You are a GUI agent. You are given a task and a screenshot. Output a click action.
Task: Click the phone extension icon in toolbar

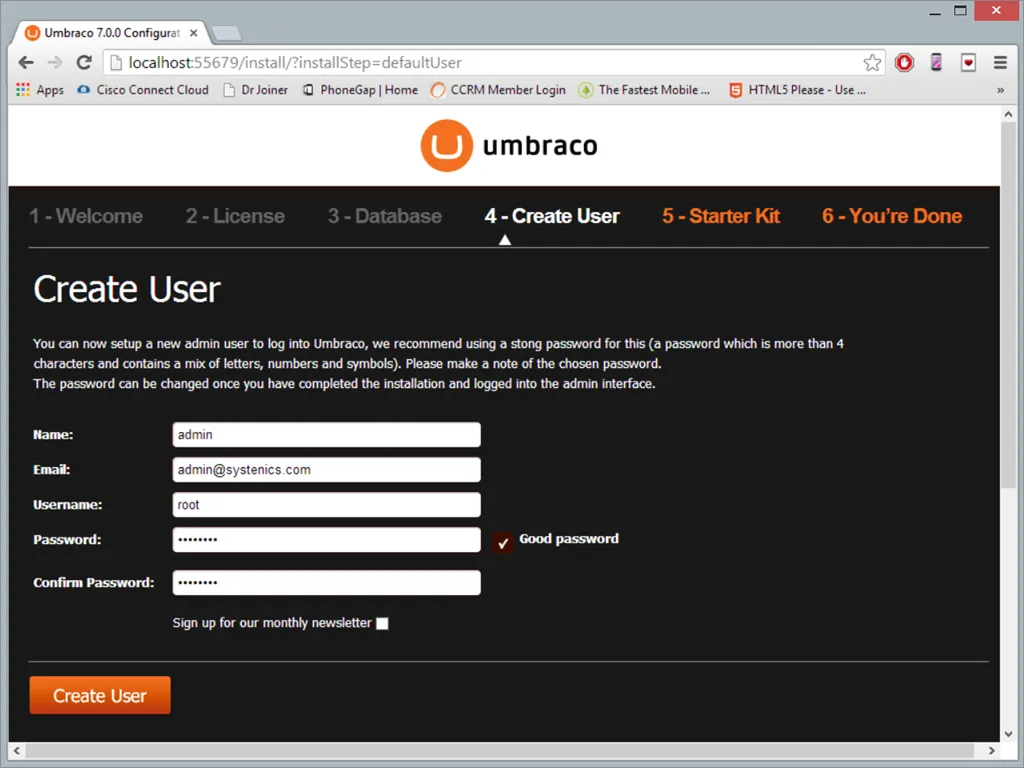(x=936, y=63)
